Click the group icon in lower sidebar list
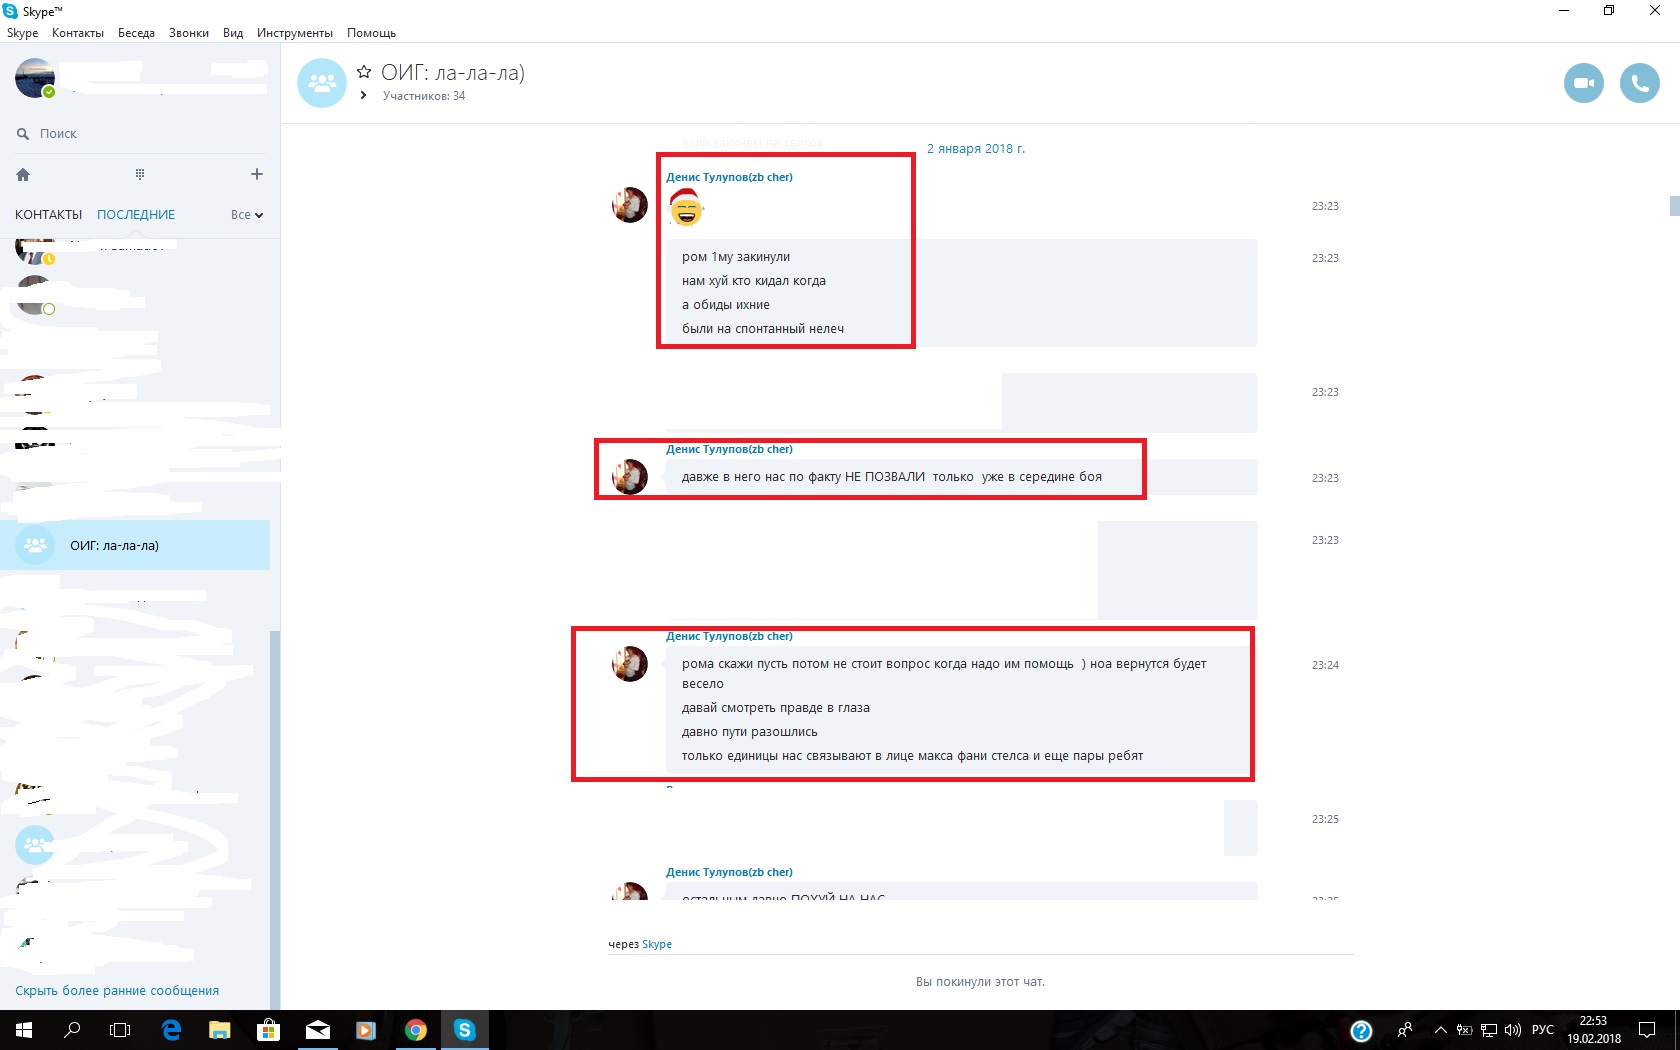This screenshot has height=1050, width=1680. tap(35, 845)
